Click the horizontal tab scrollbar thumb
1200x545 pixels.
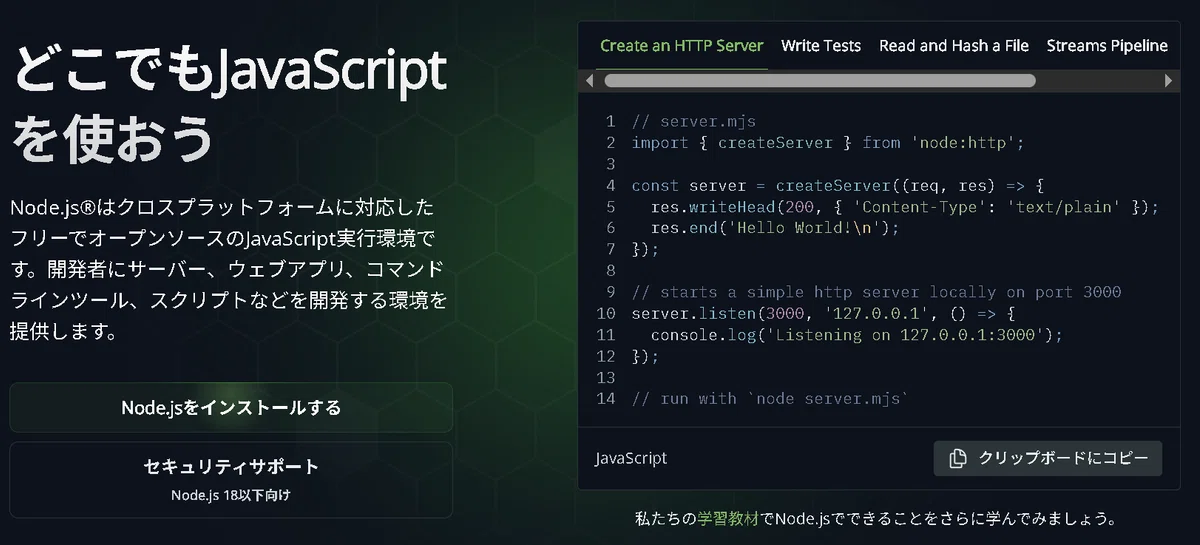(x=820, y=81)
